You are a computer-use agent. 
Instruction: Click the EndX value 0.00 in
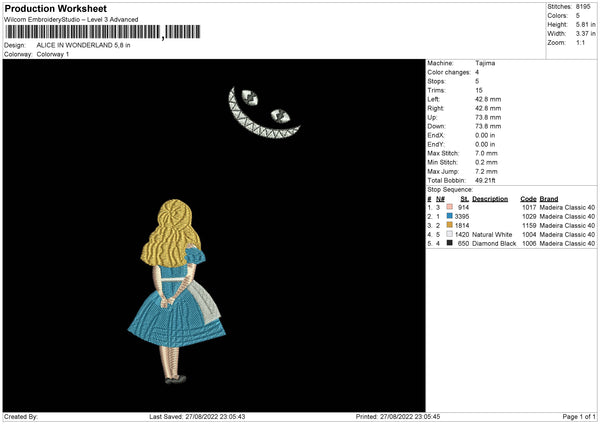(485, 135)
